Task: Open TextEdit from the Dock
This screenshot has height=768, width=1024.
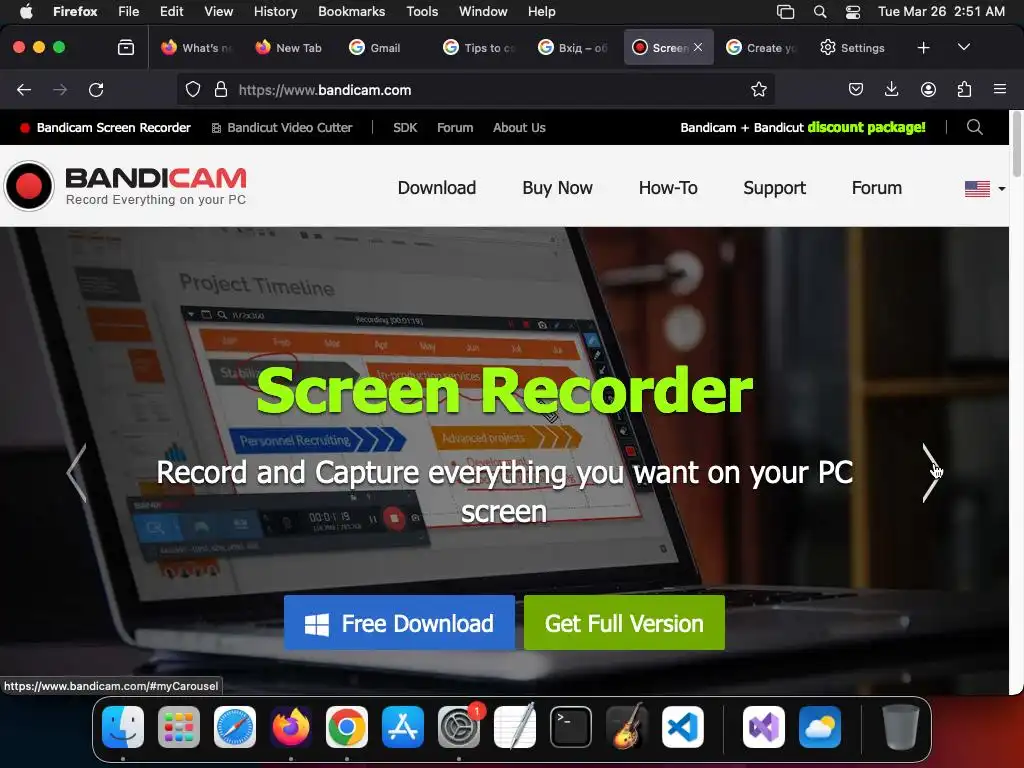Action: 515,727
